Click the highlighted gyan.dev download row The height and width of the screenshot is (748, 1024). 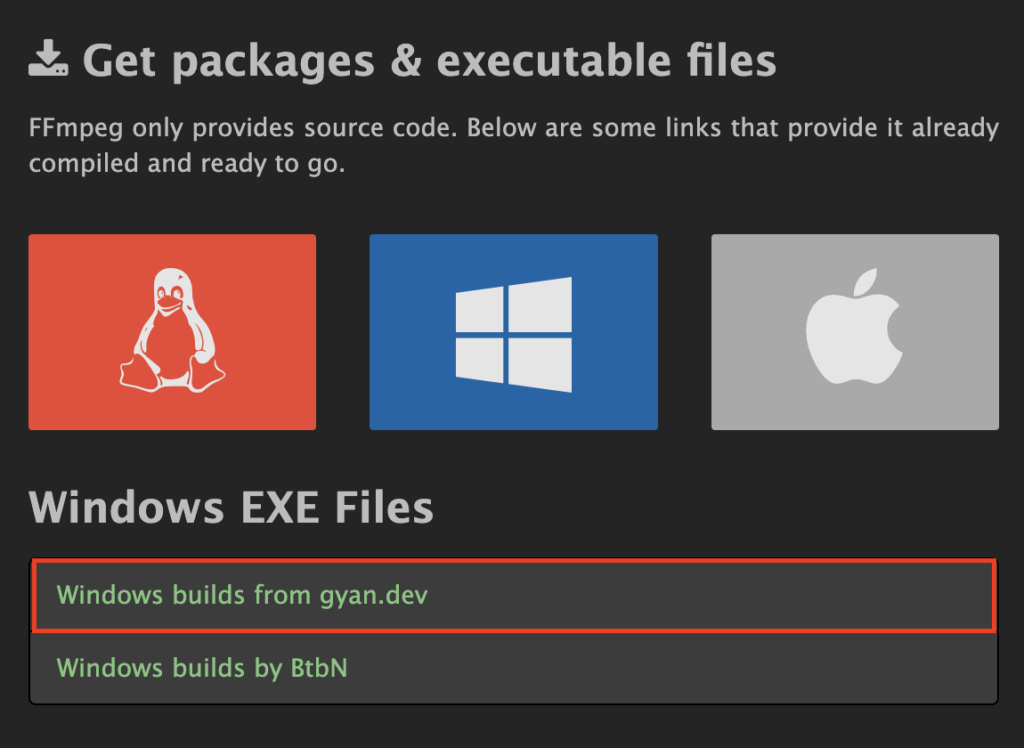[512, 595]
